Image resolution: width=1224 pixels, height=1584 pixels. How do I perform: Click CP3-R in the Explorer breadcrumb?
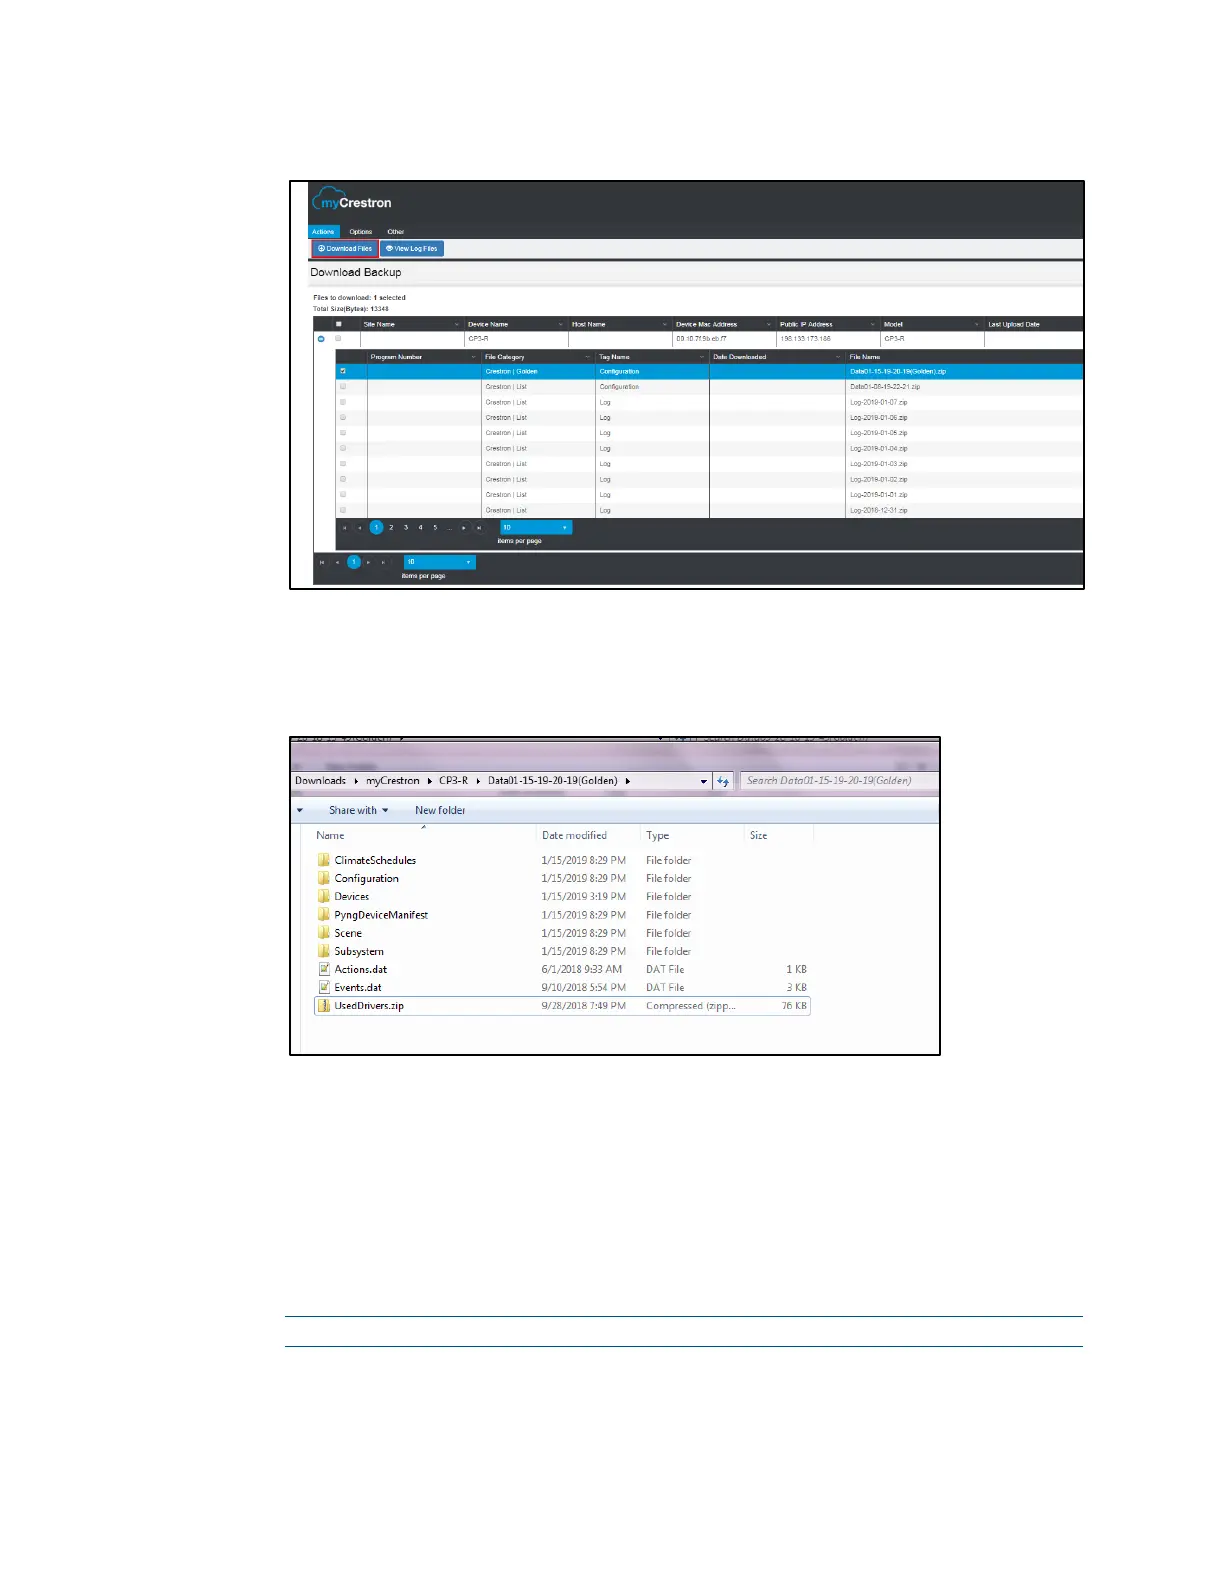coord(453,781)
